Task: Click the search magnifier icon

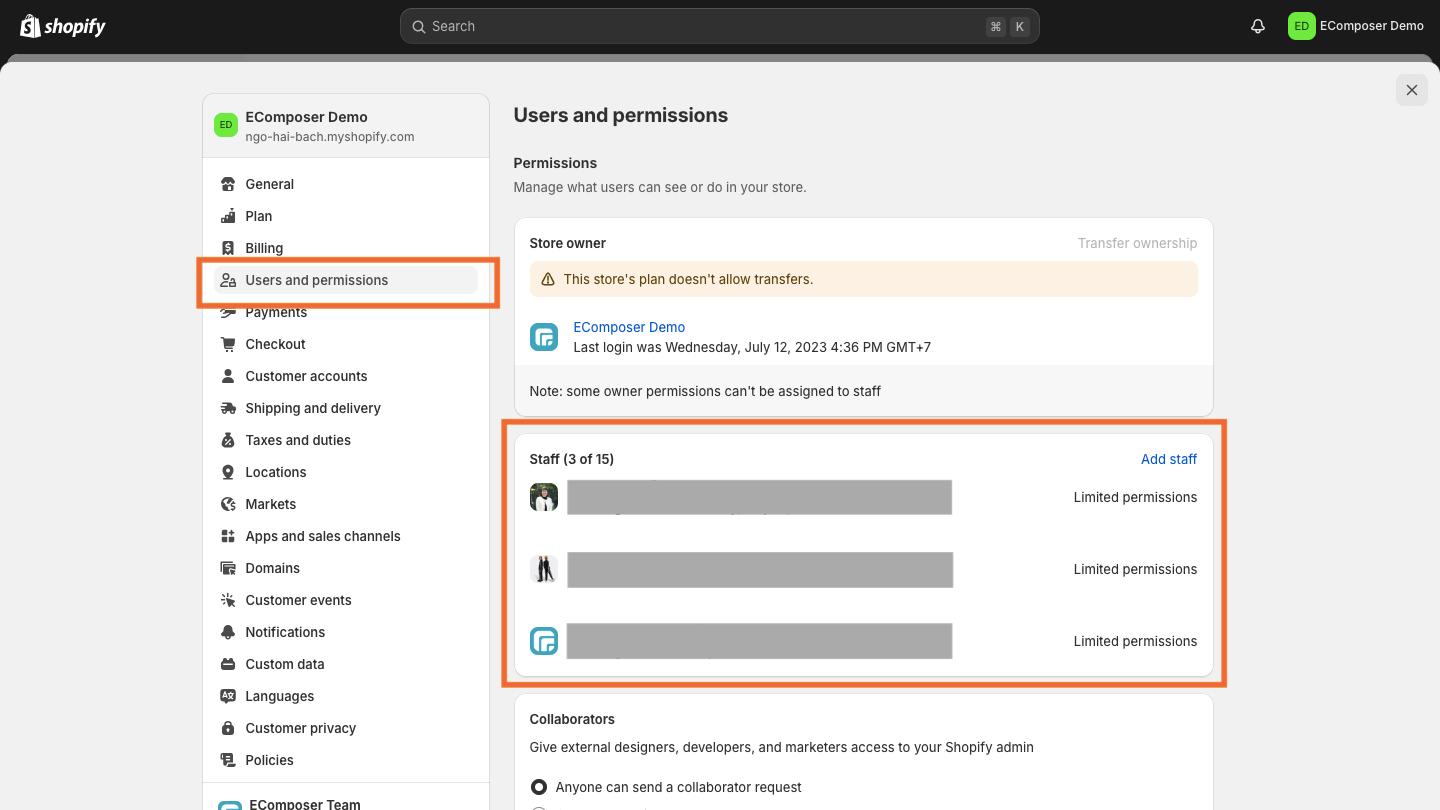Action: [419, 27]
